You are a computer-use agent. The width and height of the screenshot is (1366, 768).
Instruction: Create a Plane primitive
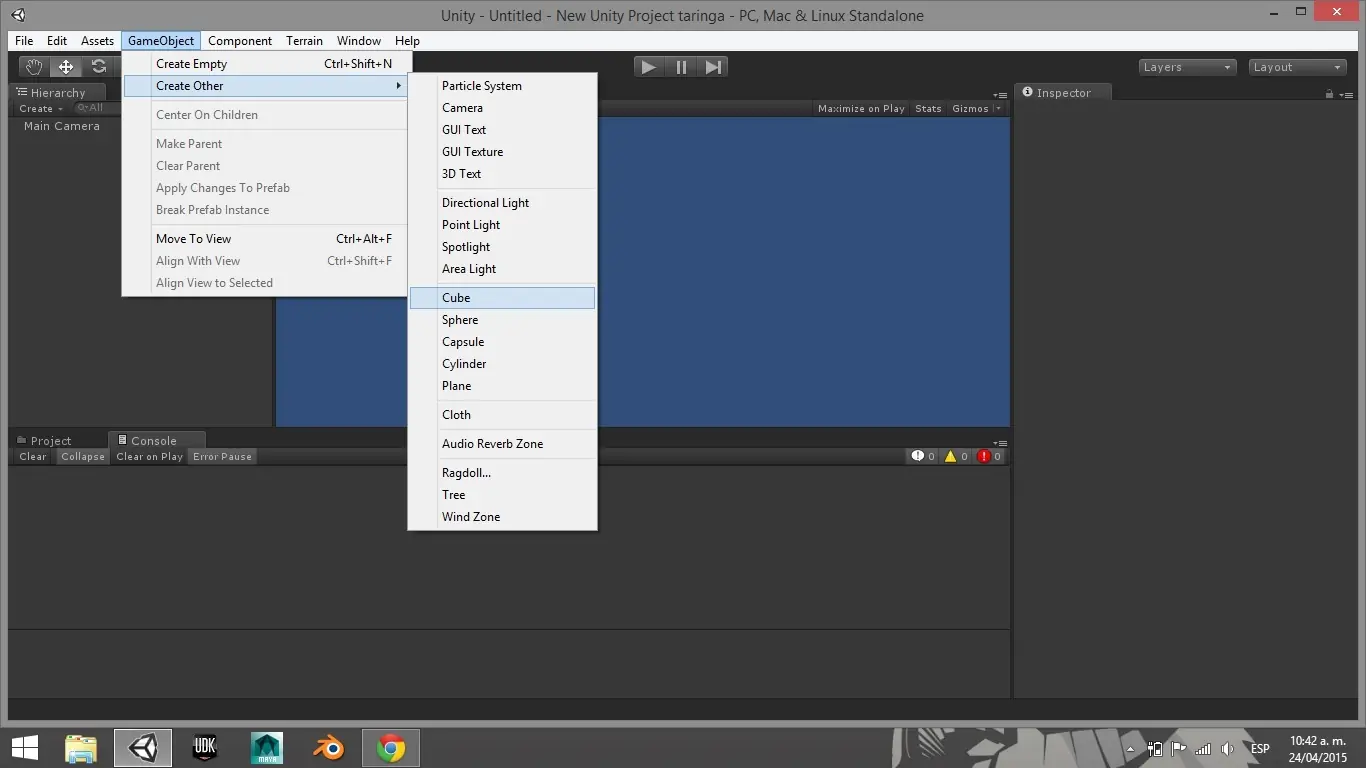point(502,386)
